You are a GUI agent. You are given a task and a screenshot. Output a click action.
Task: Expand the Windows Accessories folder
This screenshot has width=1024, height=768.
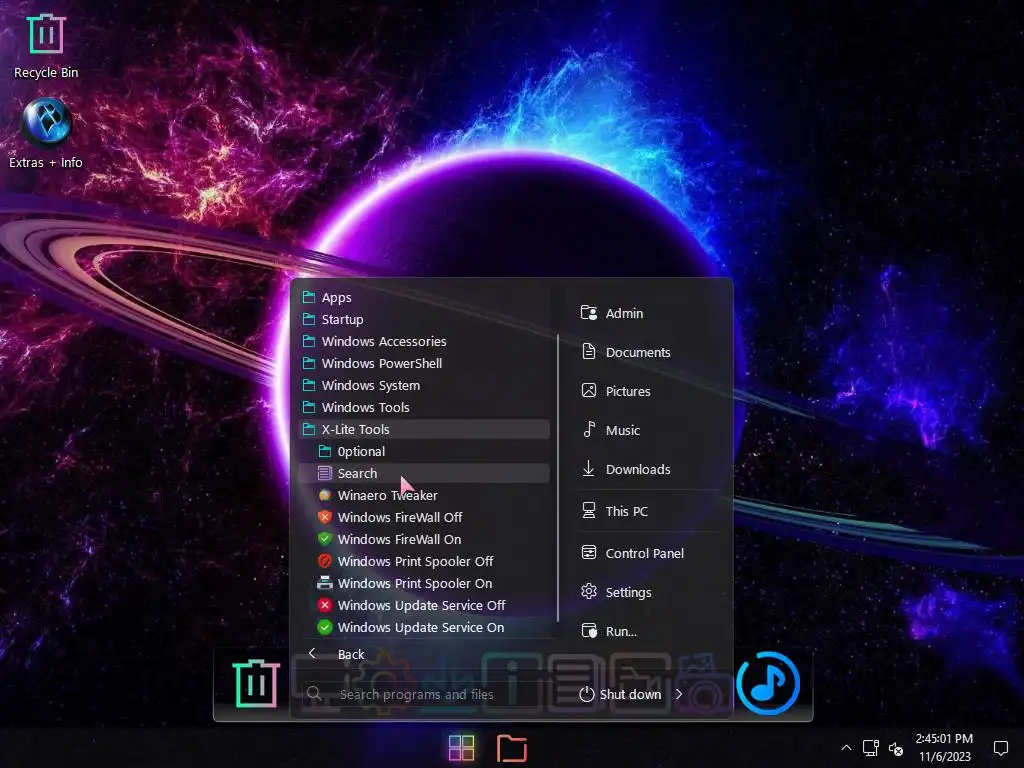(x=423, y=342)
